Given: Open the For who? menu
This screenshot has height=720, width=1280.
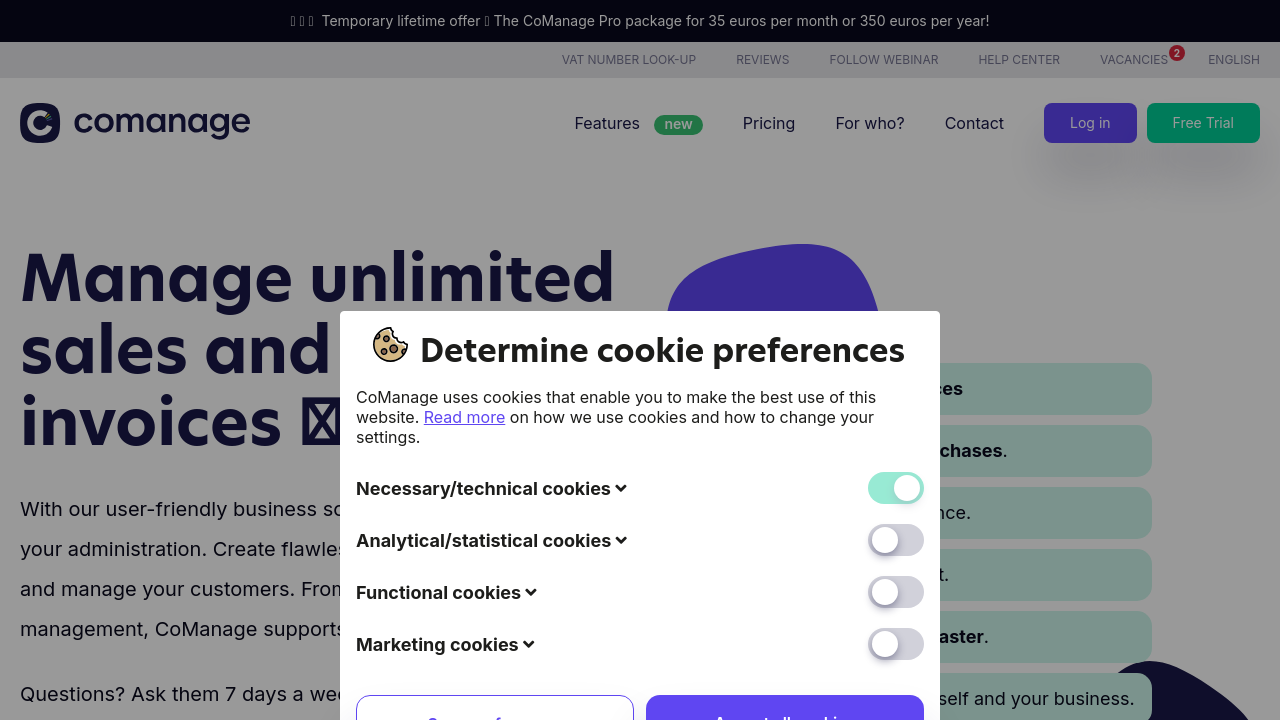Looking at the screenshot, I should (x=870, y=123).
